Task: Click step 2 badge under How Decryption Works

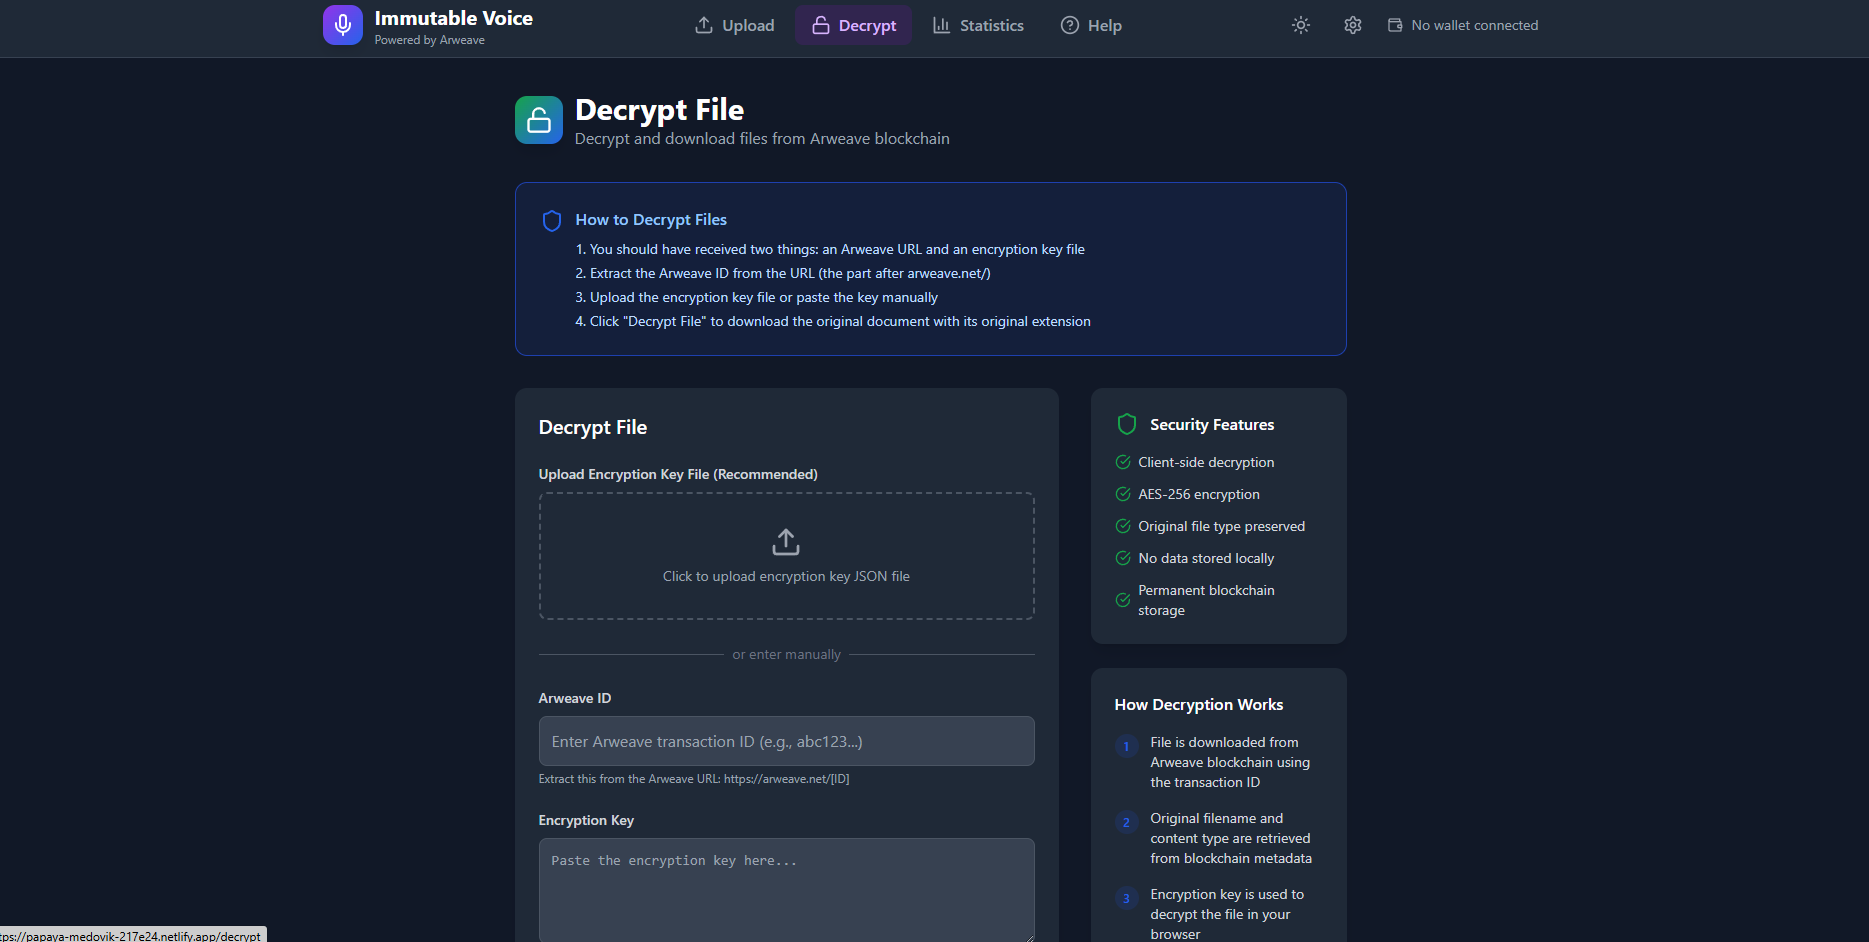Action: pos(1127,822)
